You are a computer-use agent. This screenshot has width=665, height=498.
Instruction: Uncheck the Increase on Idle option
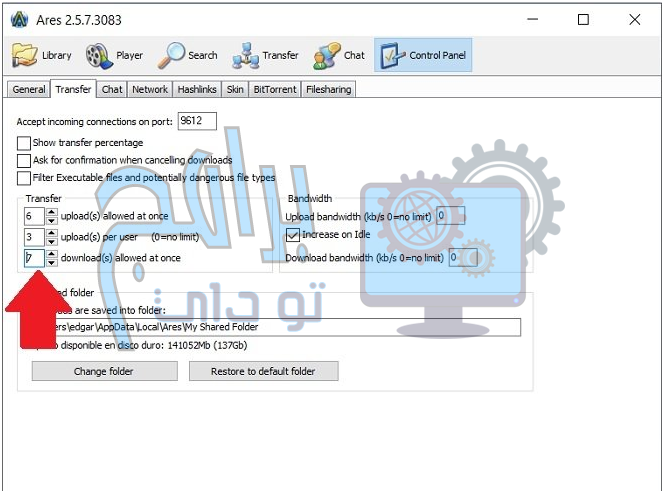[x=293, y=235]
